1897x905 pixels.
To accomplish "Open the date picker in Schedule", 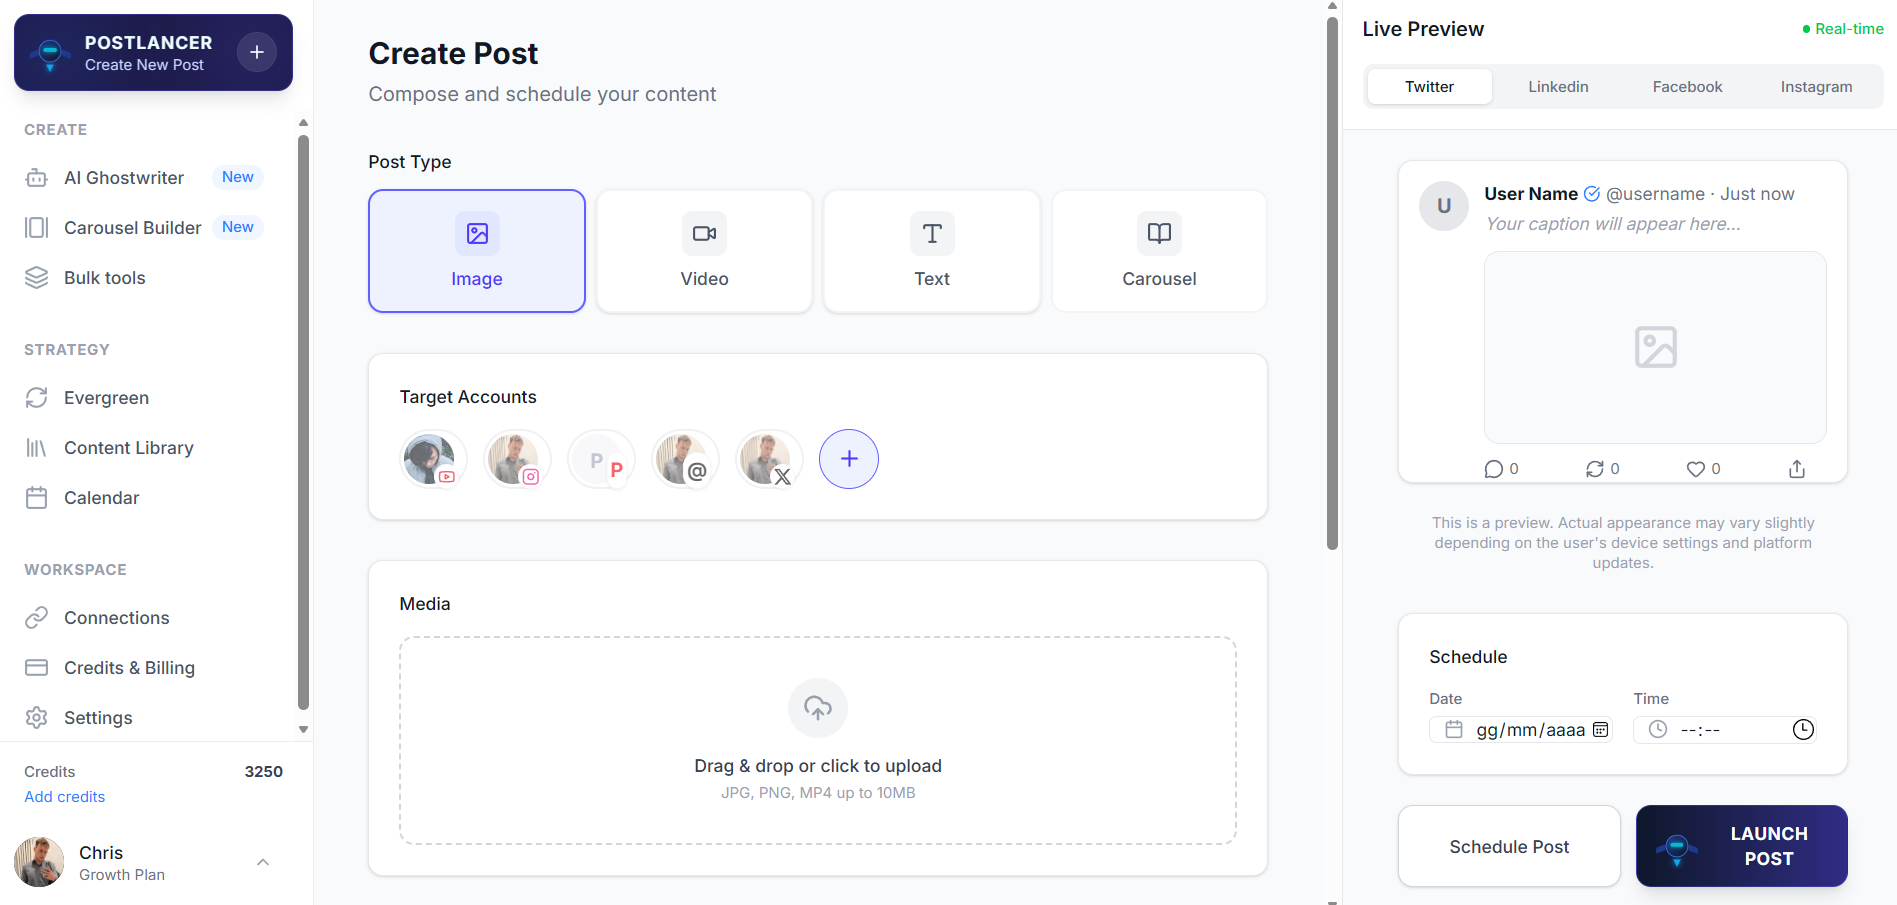I will (x=1601, y=729).
